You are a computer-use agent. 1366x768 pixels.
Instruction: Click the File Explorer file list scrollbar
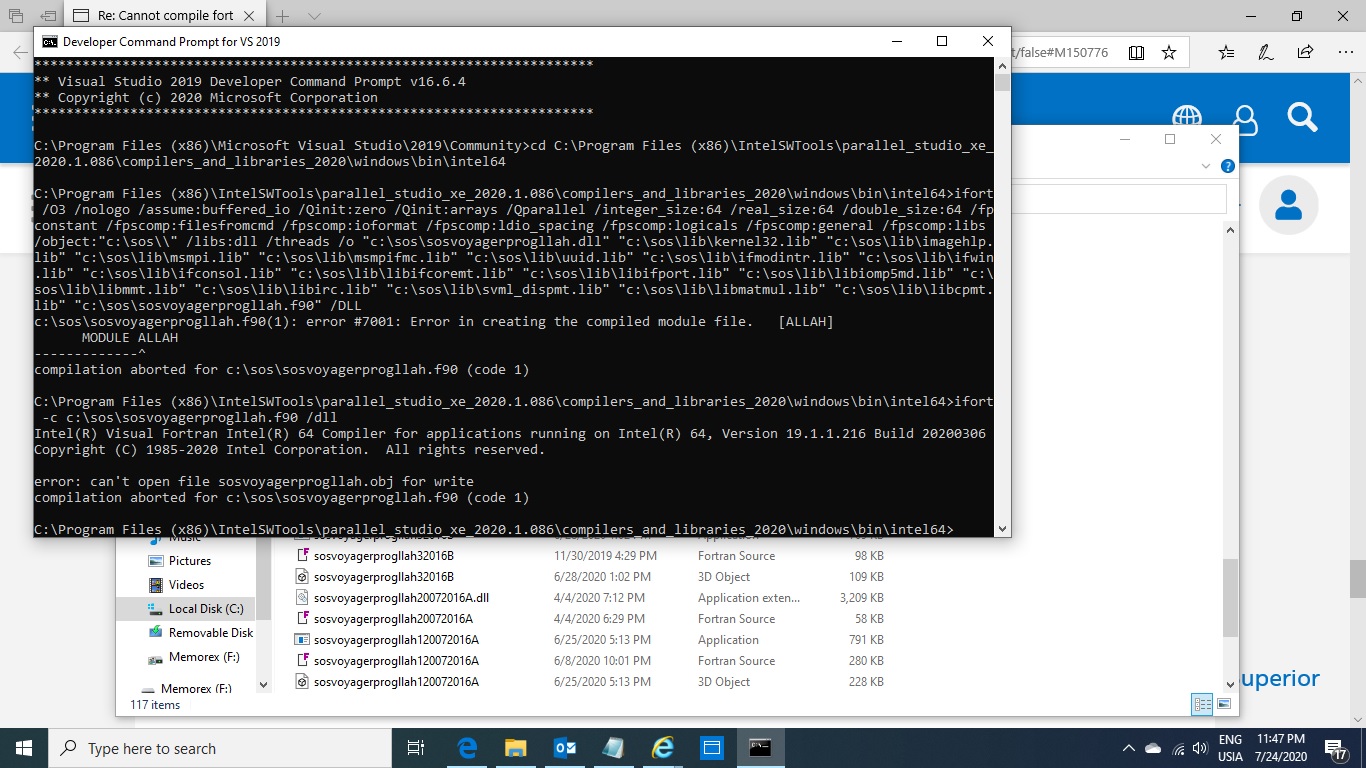(1230, 597)
